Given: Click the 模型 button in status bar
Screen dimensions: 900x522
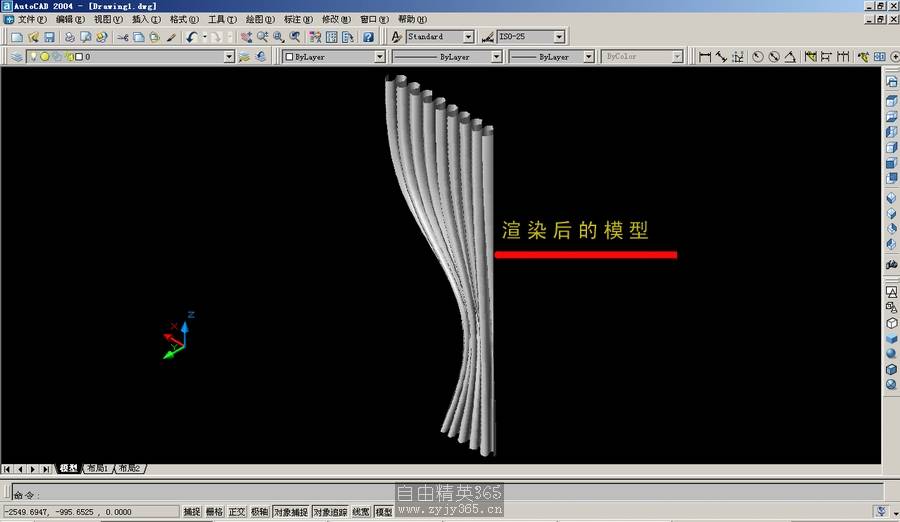Looking at the screenshot, I should (383, 512).
